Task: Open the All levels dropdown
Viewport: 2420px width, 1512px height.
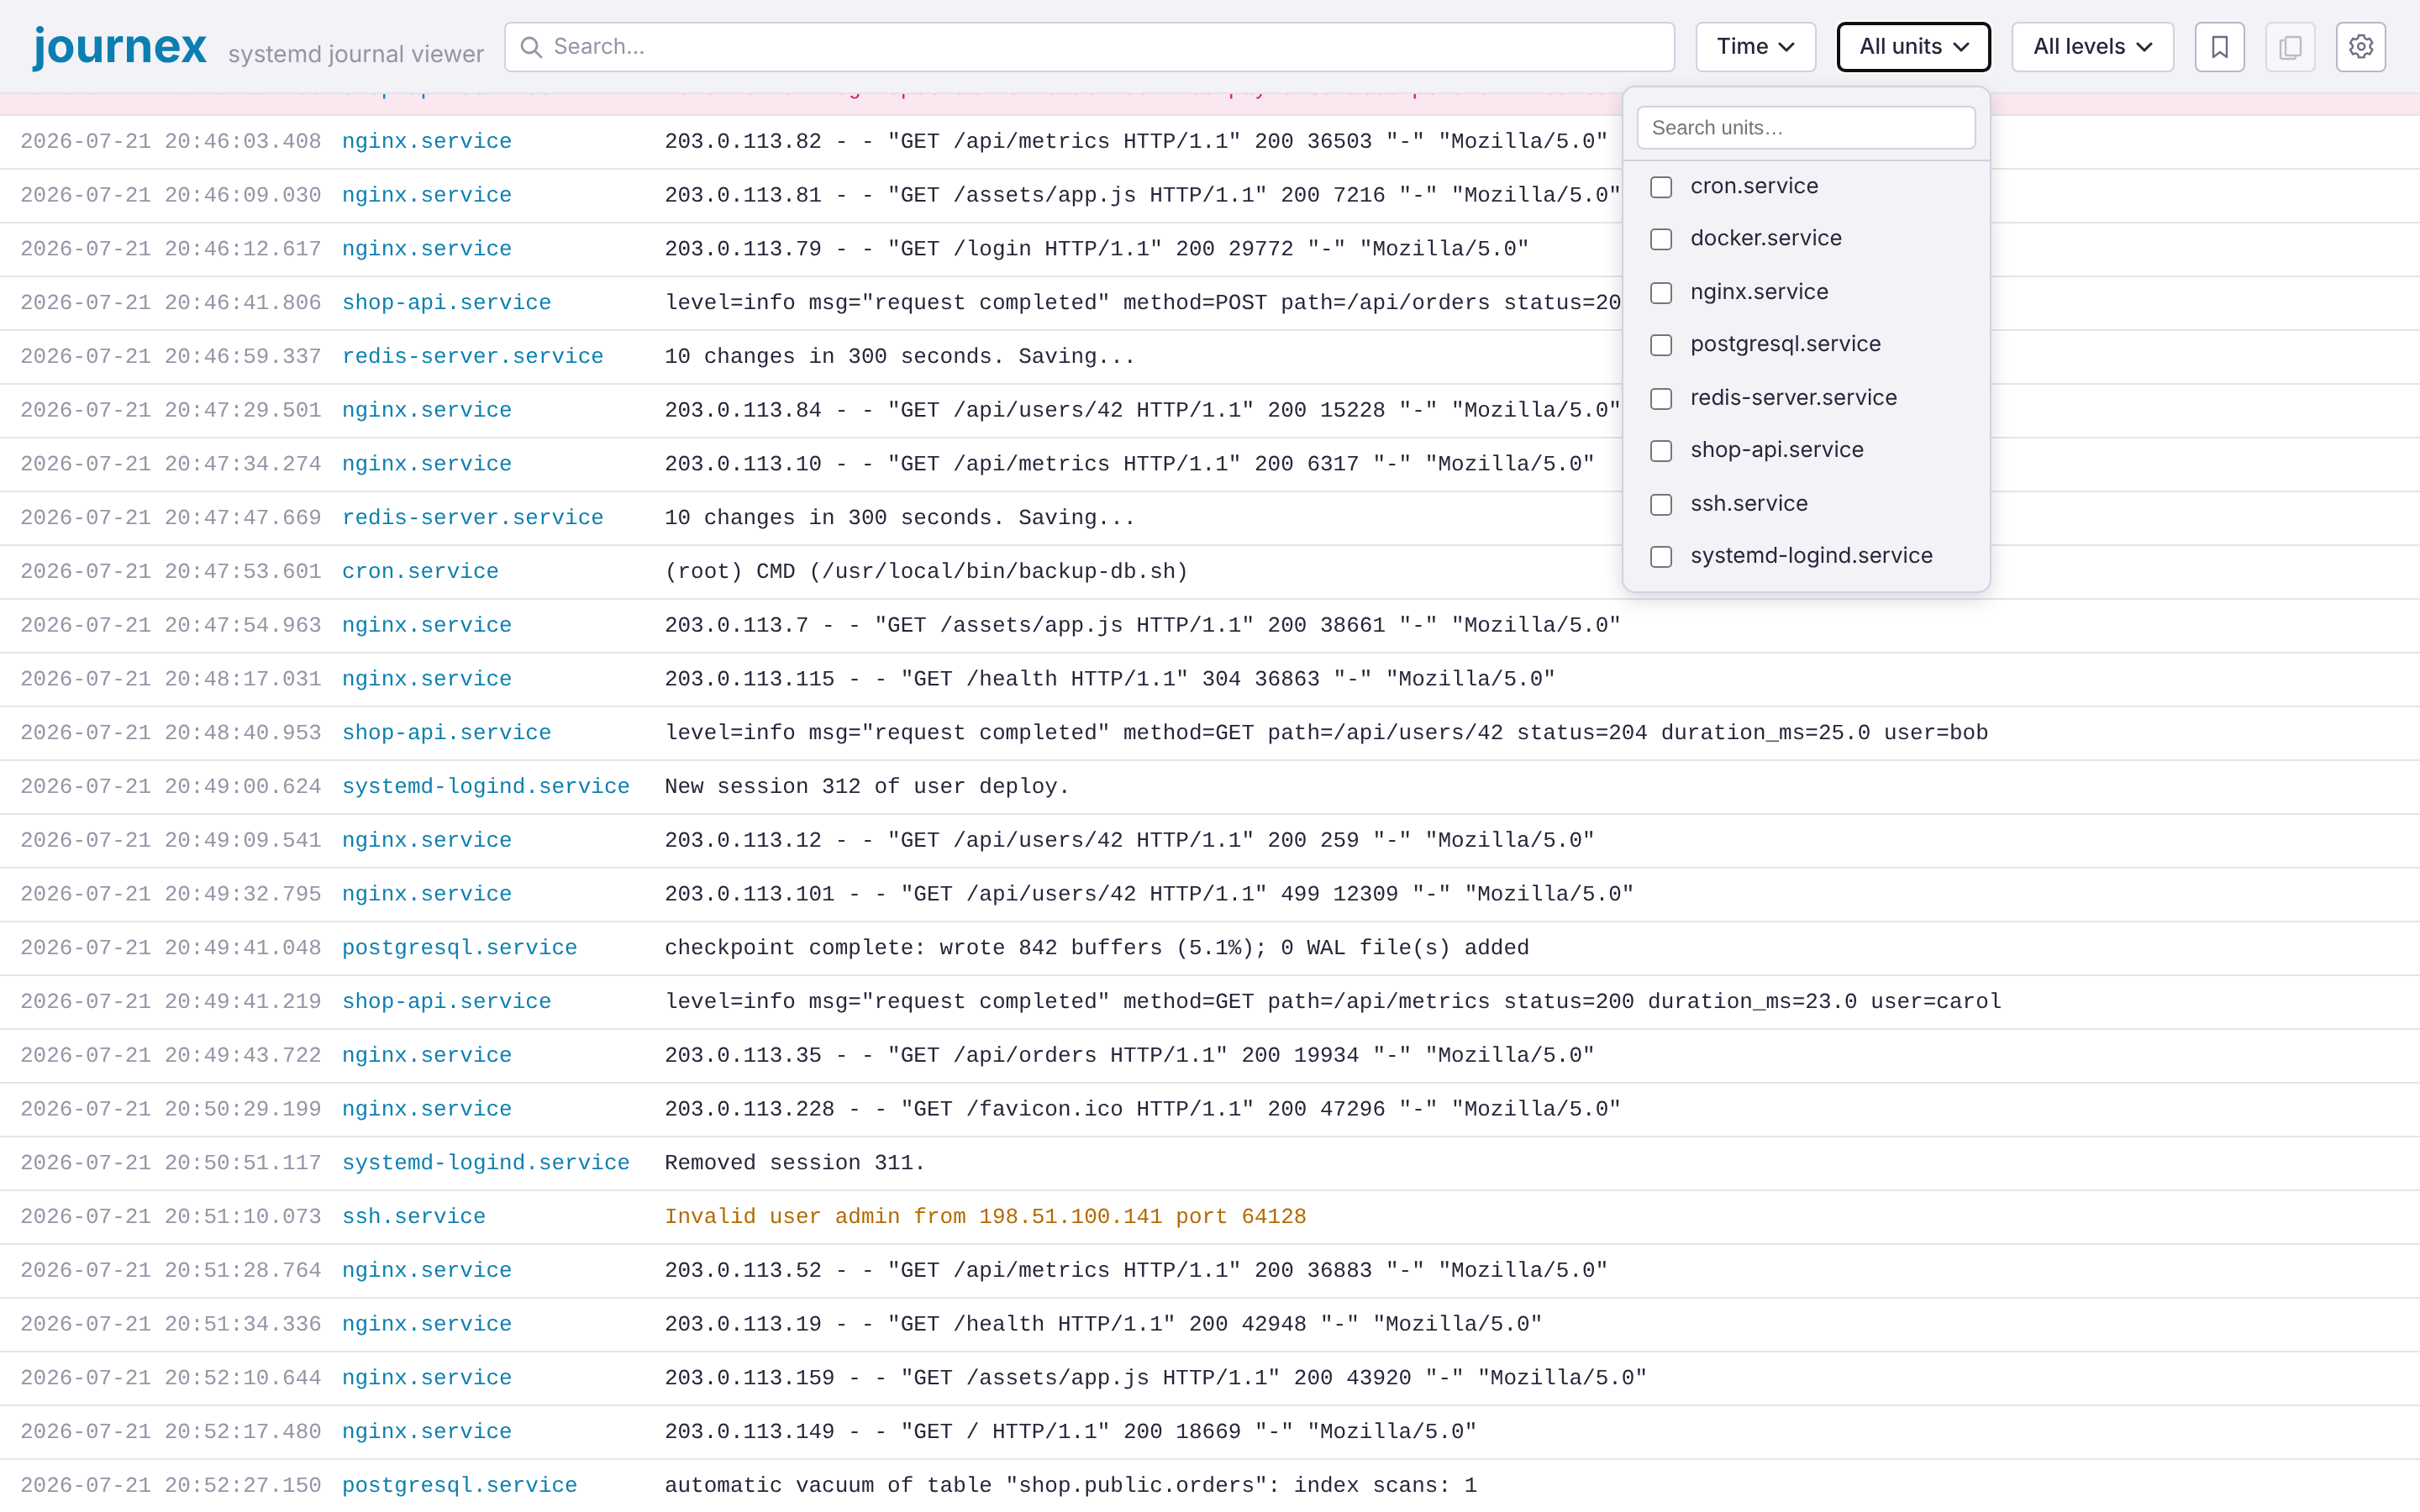Action: coord(2092,47)
